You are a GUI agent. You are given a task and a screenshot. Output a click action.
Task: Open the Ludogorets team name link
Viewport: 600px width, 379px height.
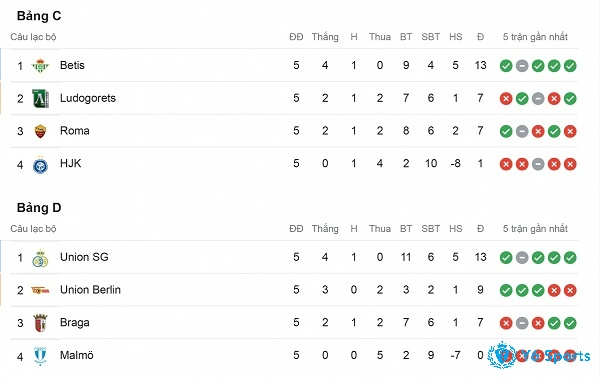pyautogui.click(x=88, y=98)
